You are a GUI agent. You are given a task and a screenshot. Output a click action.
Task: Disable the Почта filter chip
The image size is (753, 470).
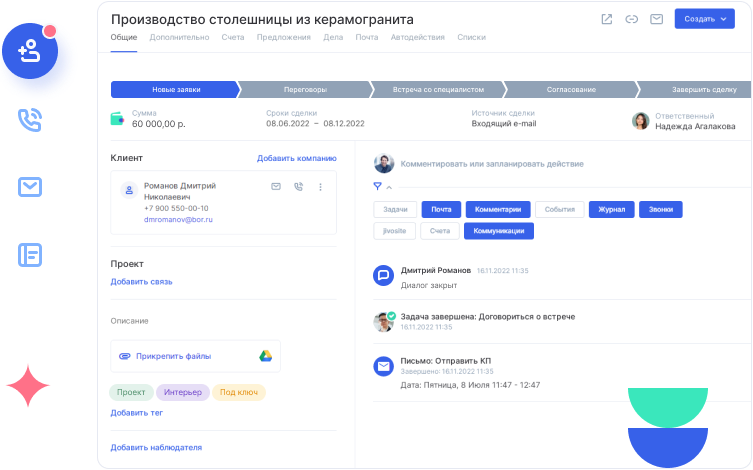click(441, 210)
